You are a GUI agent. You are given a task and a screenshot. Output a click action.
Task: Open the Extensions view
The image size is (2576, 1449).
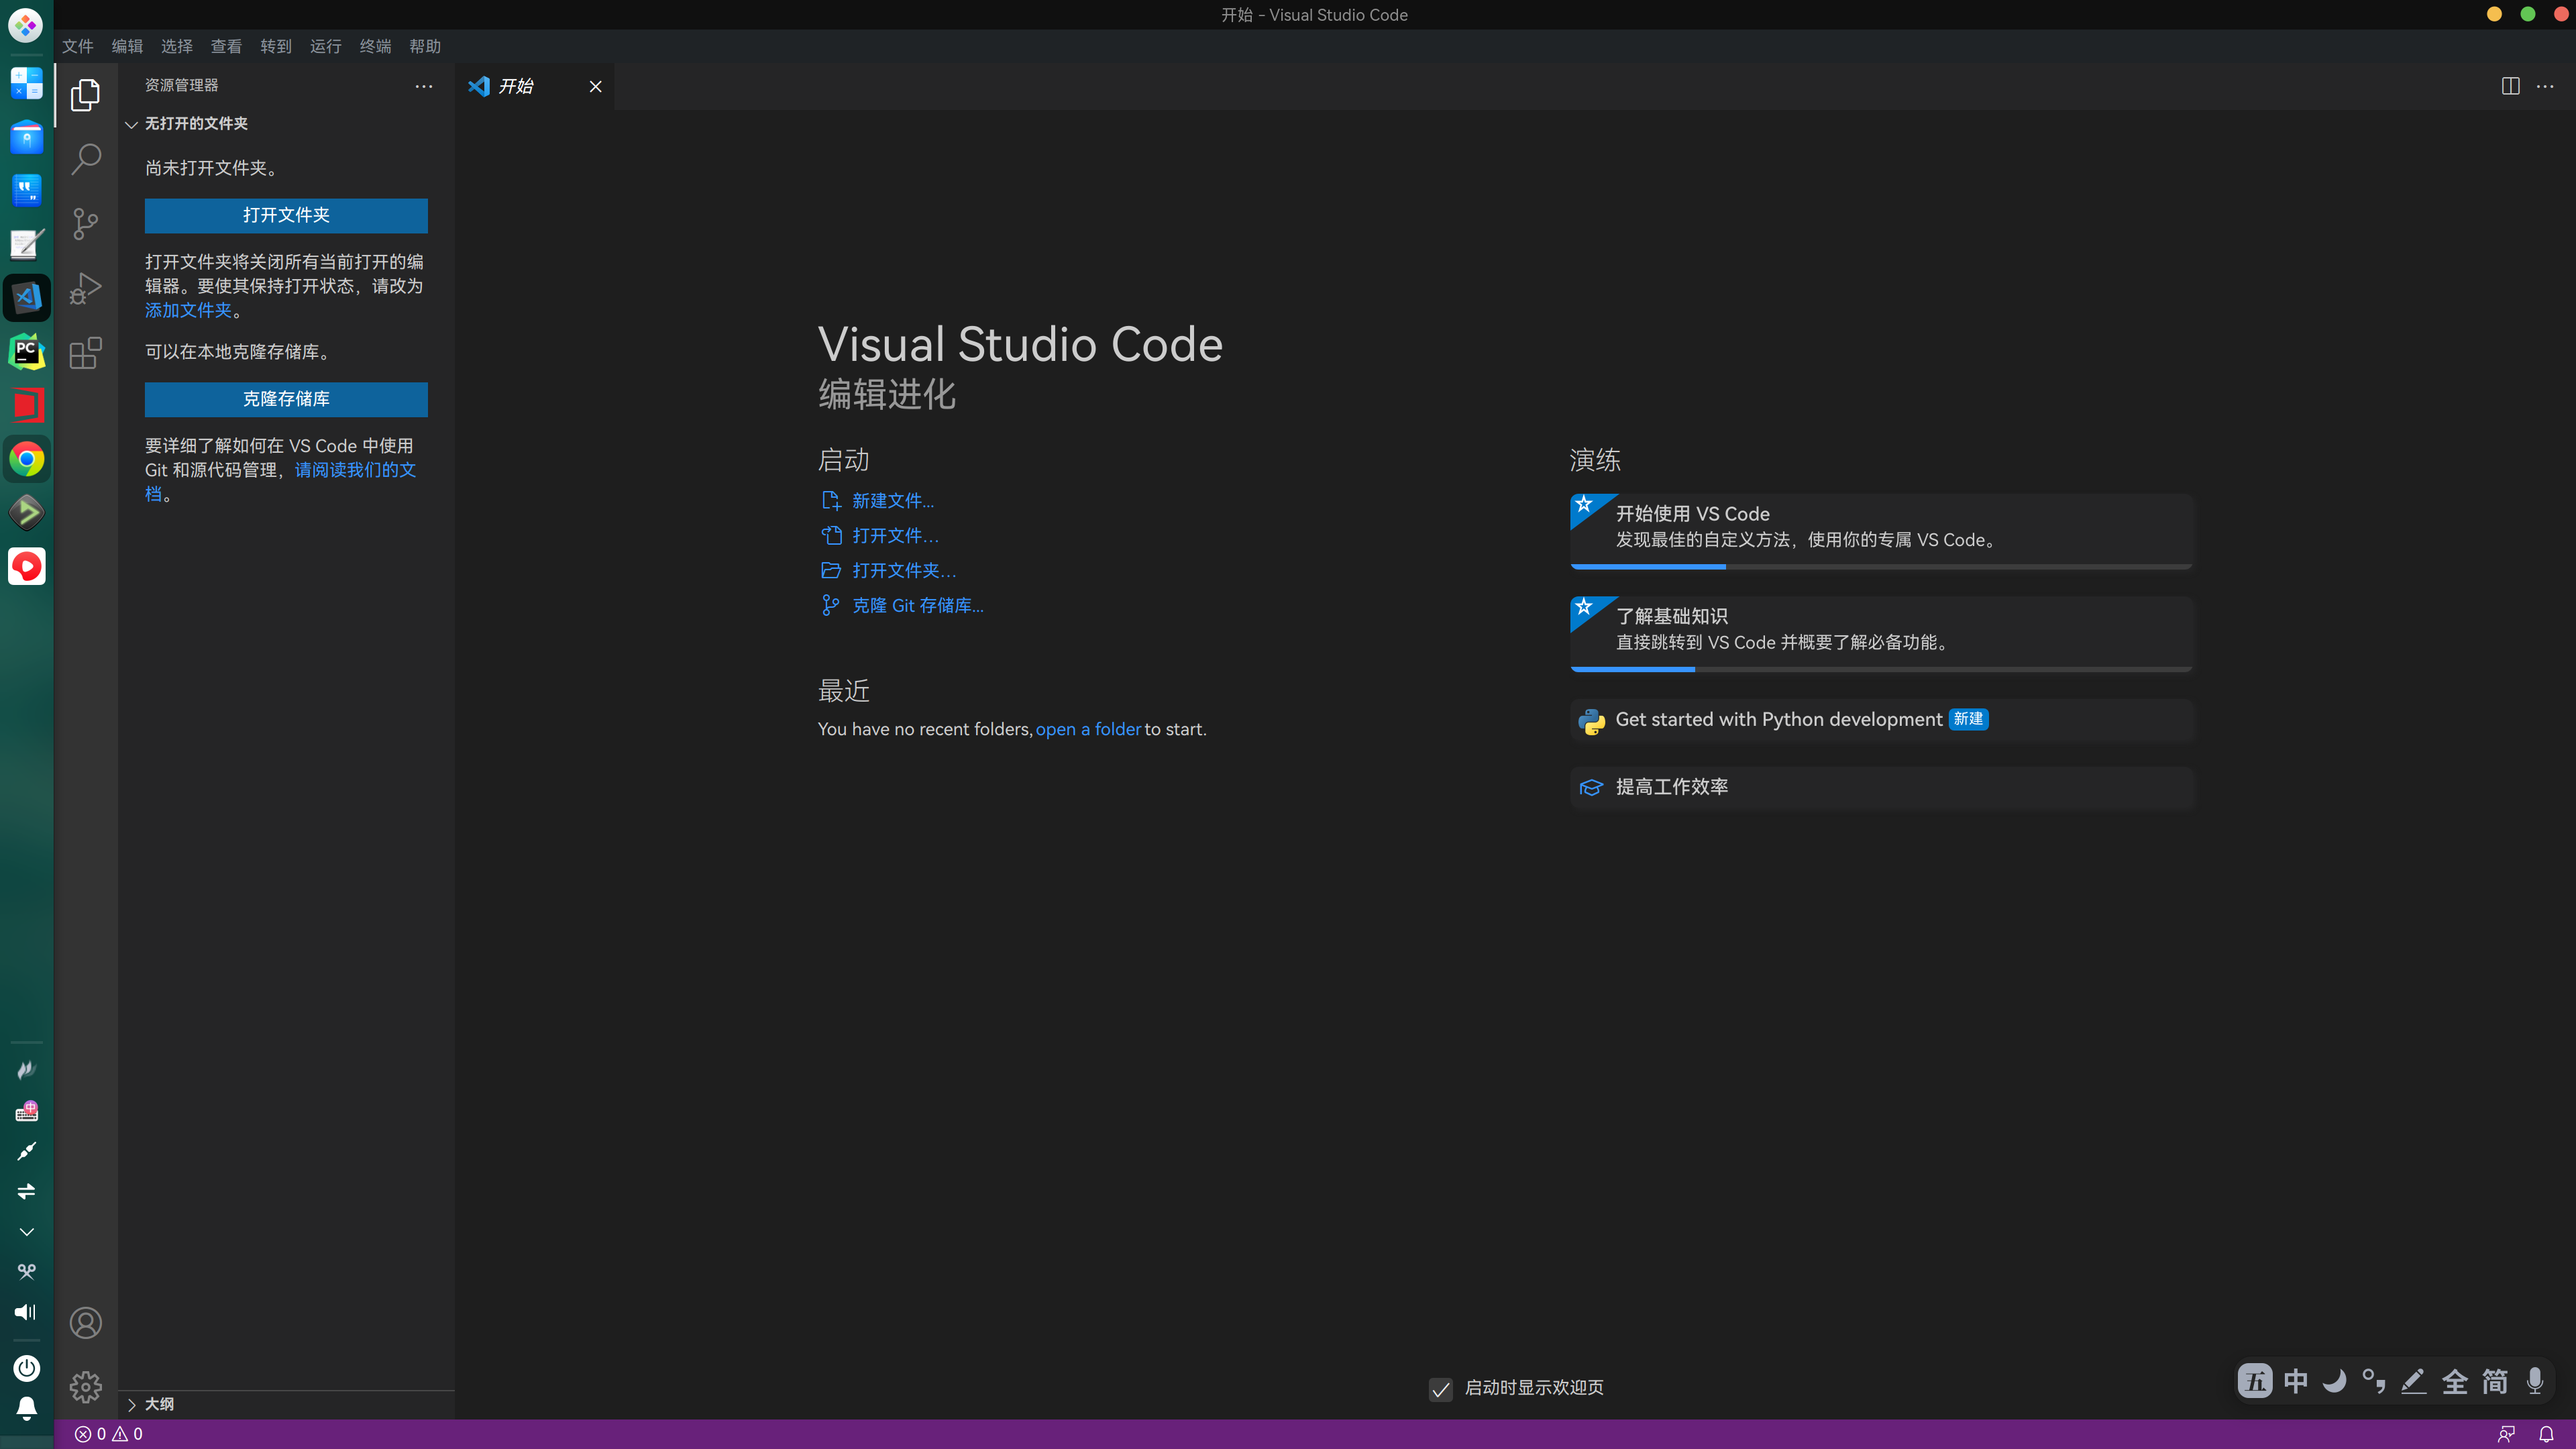[x=86, y=353]
